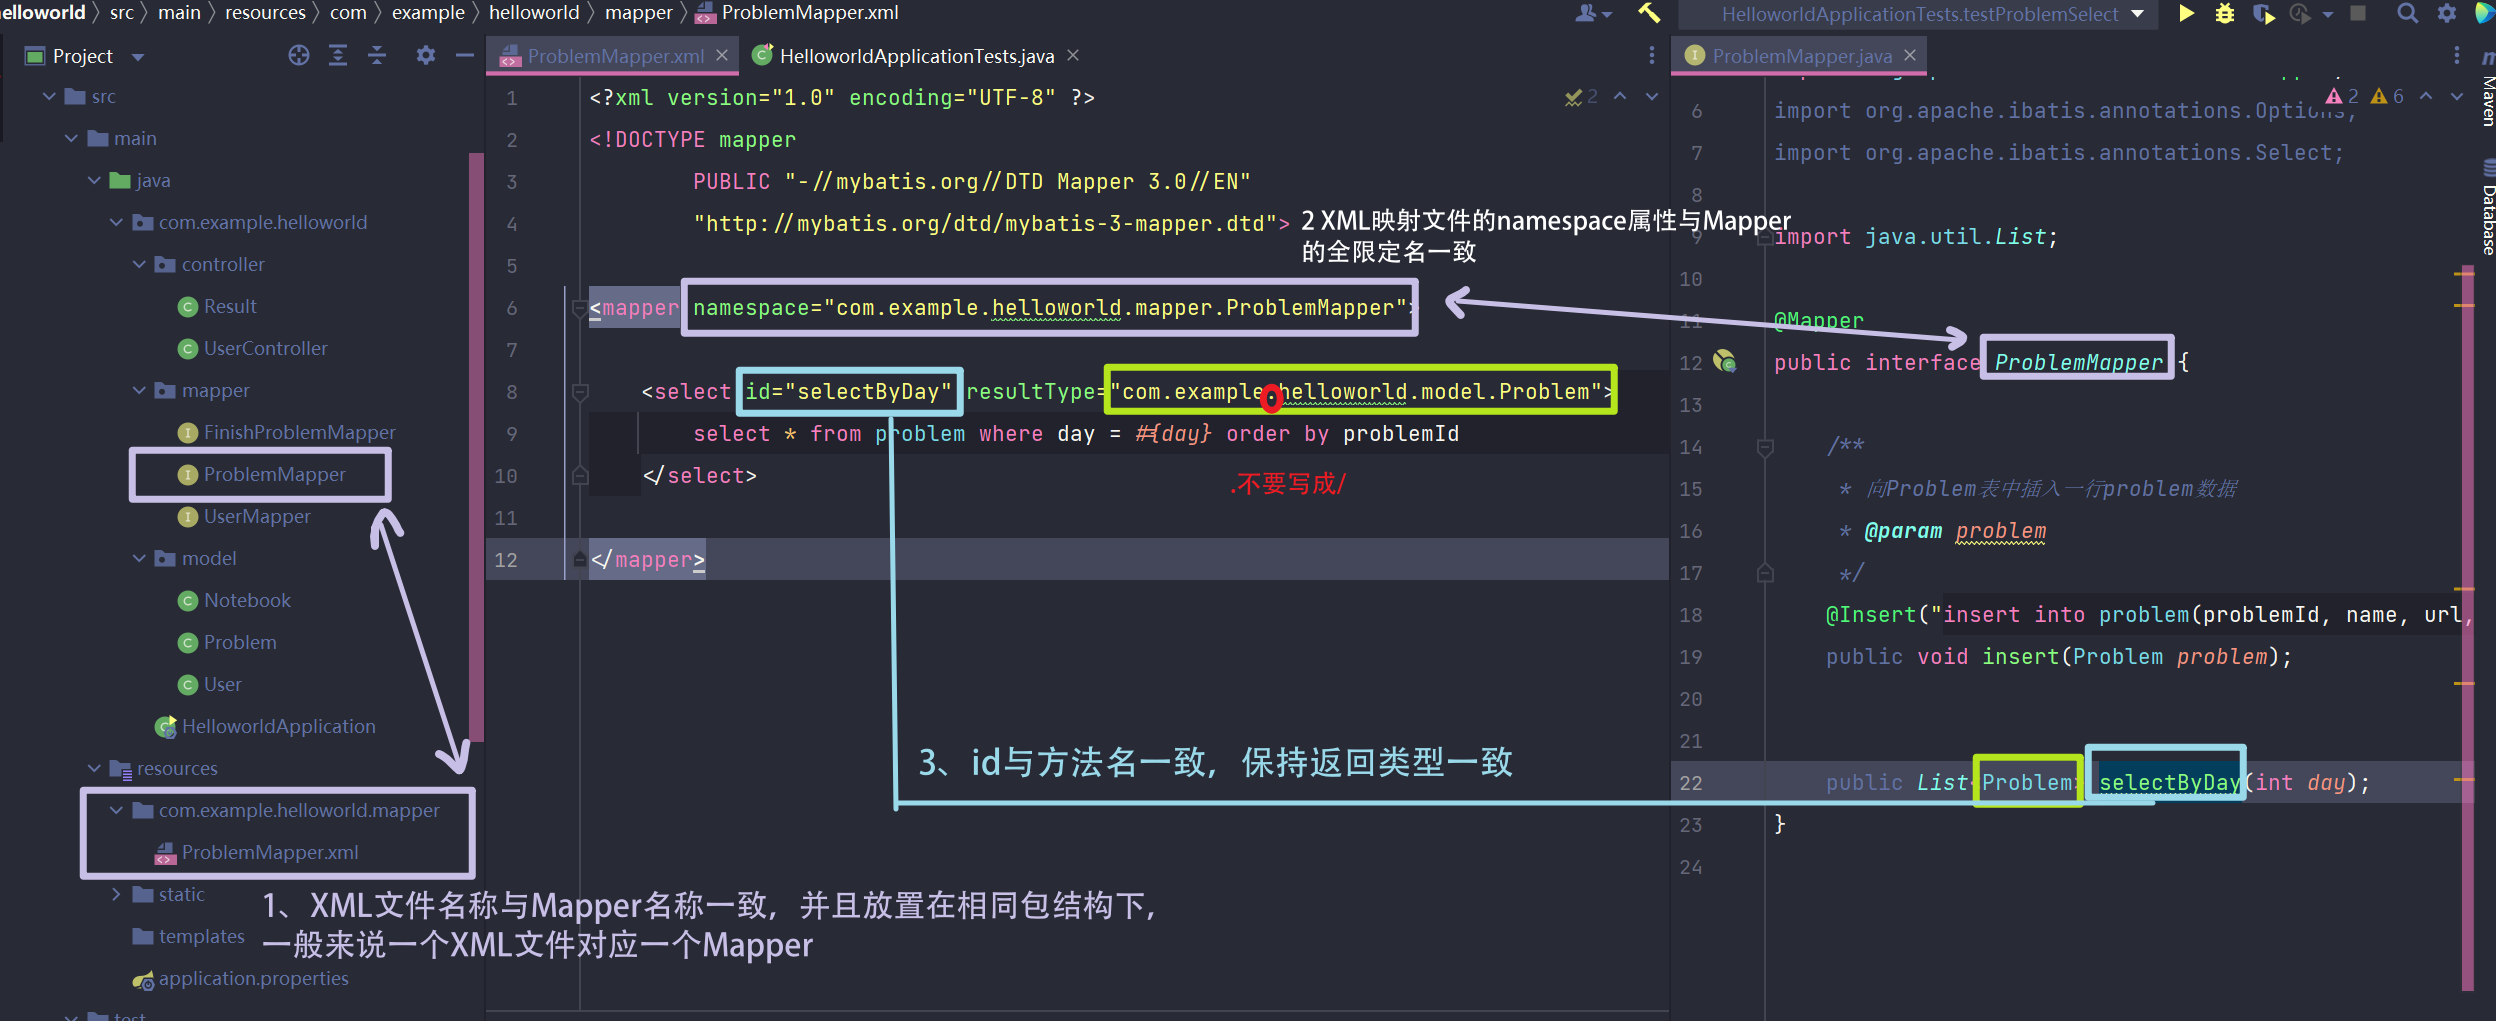
Task: Next highlighted error arrow in Java editor
Action: tap(2457, 97)
